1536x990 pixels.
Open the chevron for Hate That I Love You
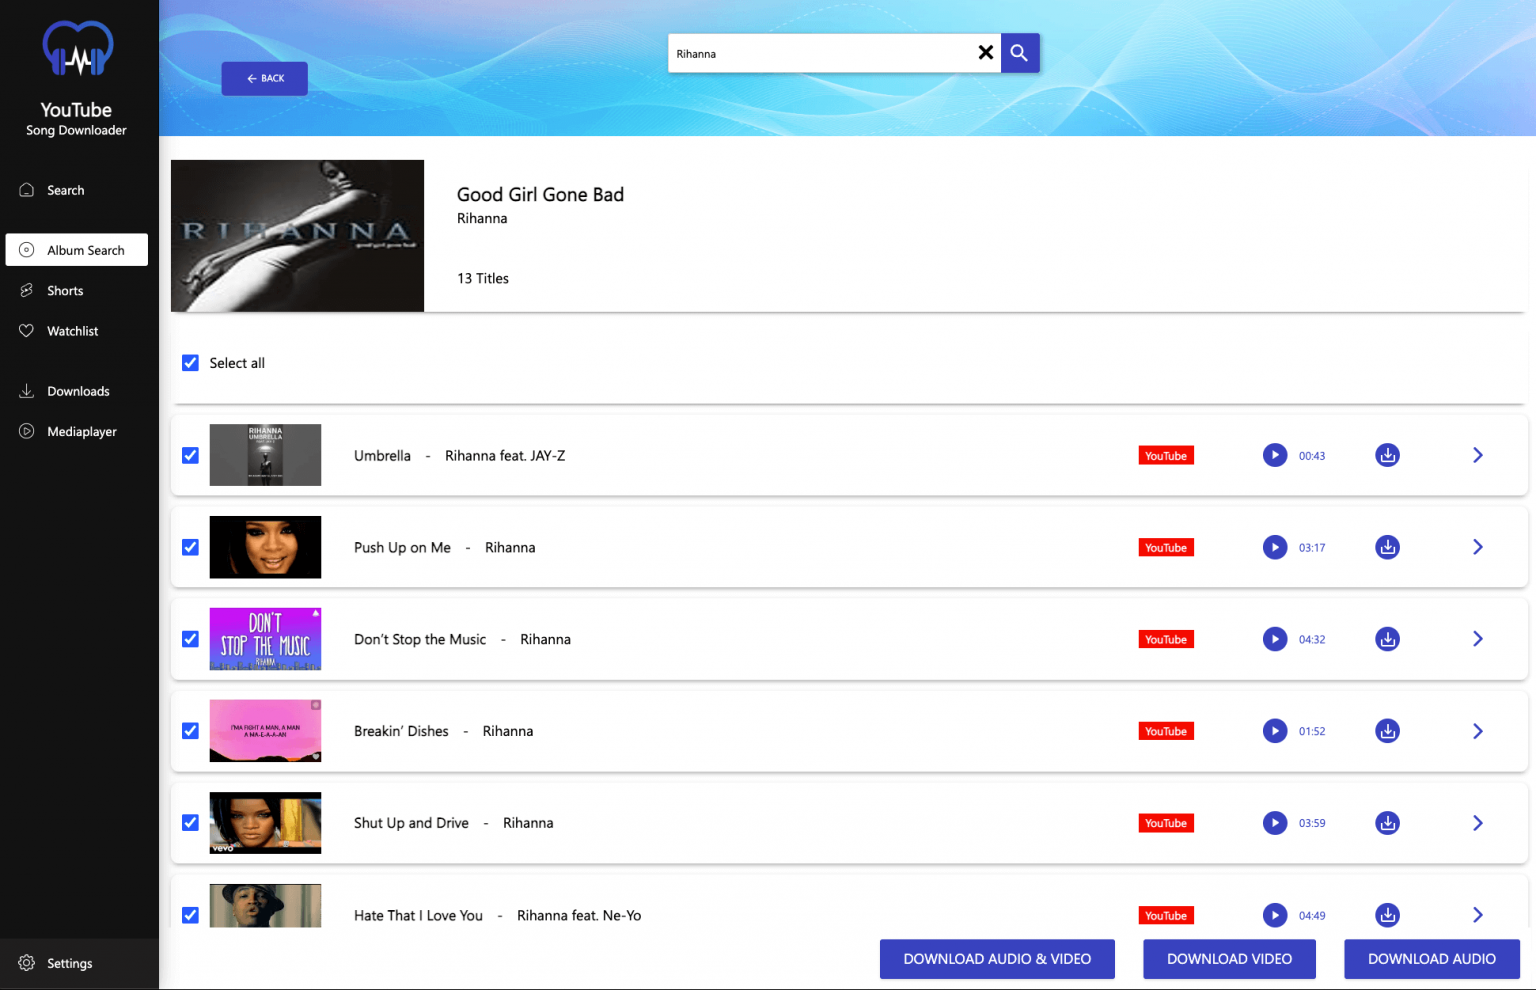pyautogui.click(x=1478, y=914)
